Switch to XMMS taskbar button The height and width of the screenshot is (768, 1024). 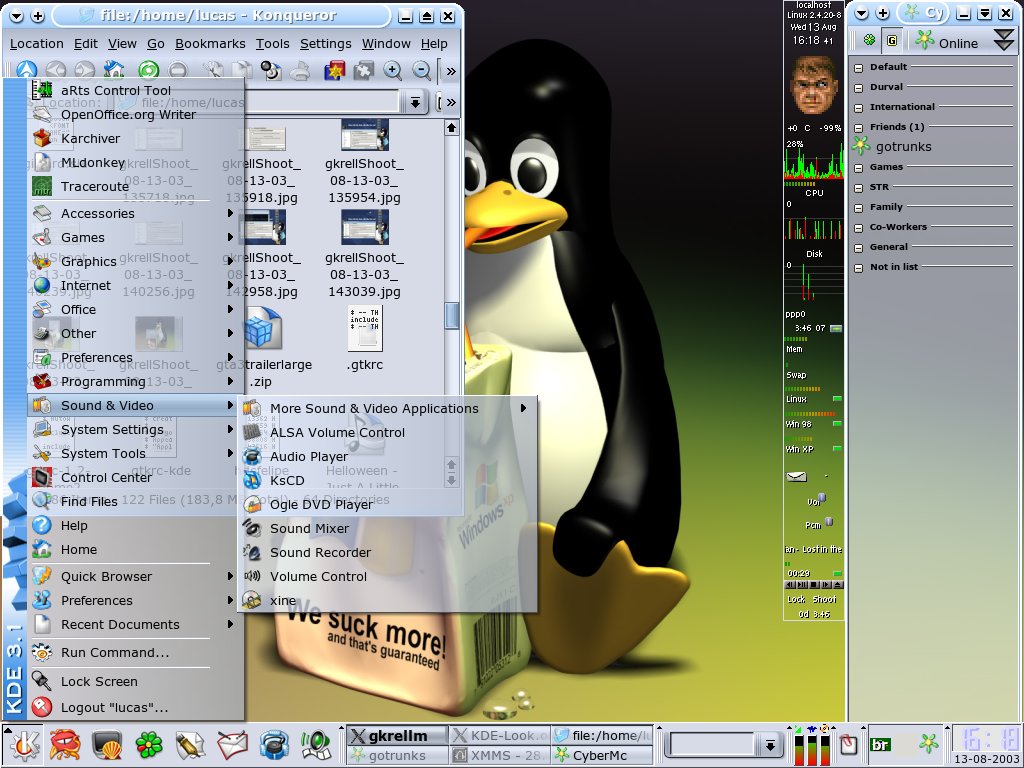tap(500, 756)
